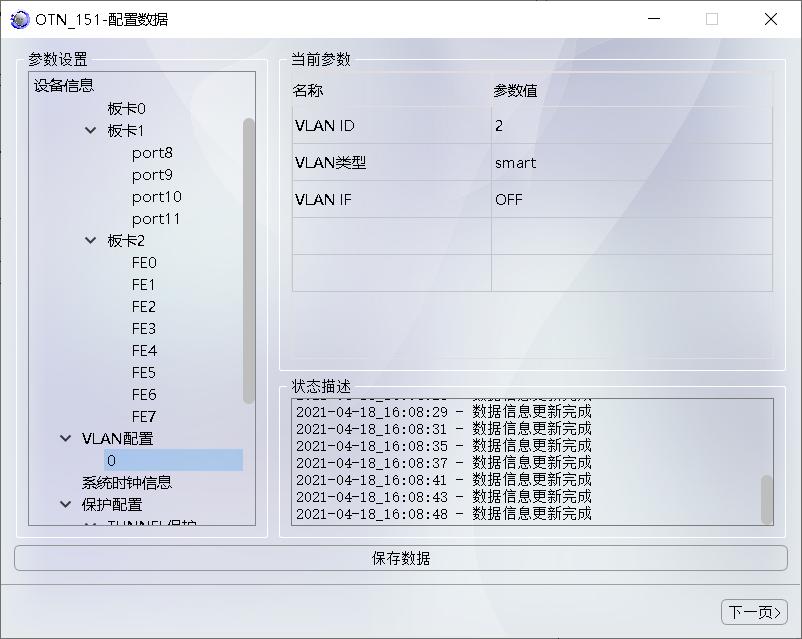802x639 pixels.
Task: Select port8 under 板卡1
Action: pos(152,152)
